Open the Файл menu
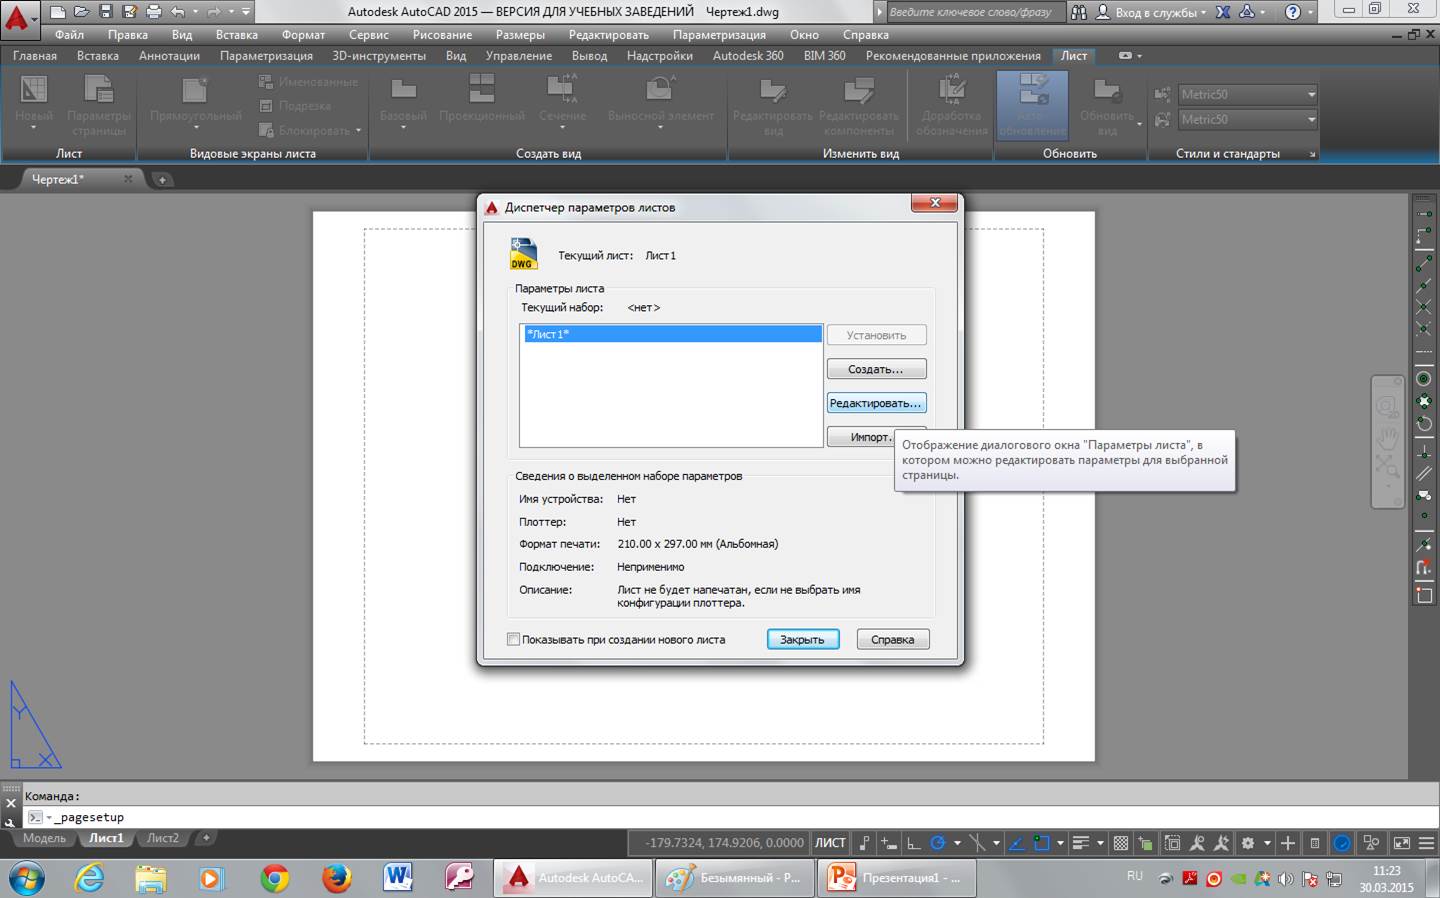Image resolution: width=1440 pixels, height=898 pixels. coord(69,35)
